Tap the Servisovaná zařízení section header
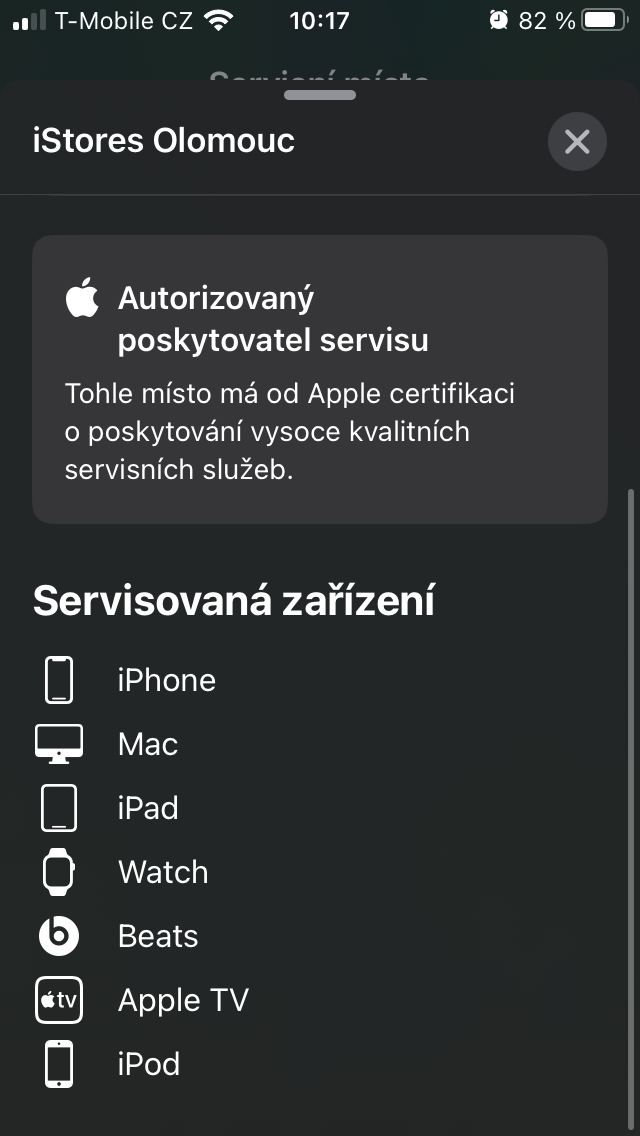640x1136 pixels. point(233,601)
